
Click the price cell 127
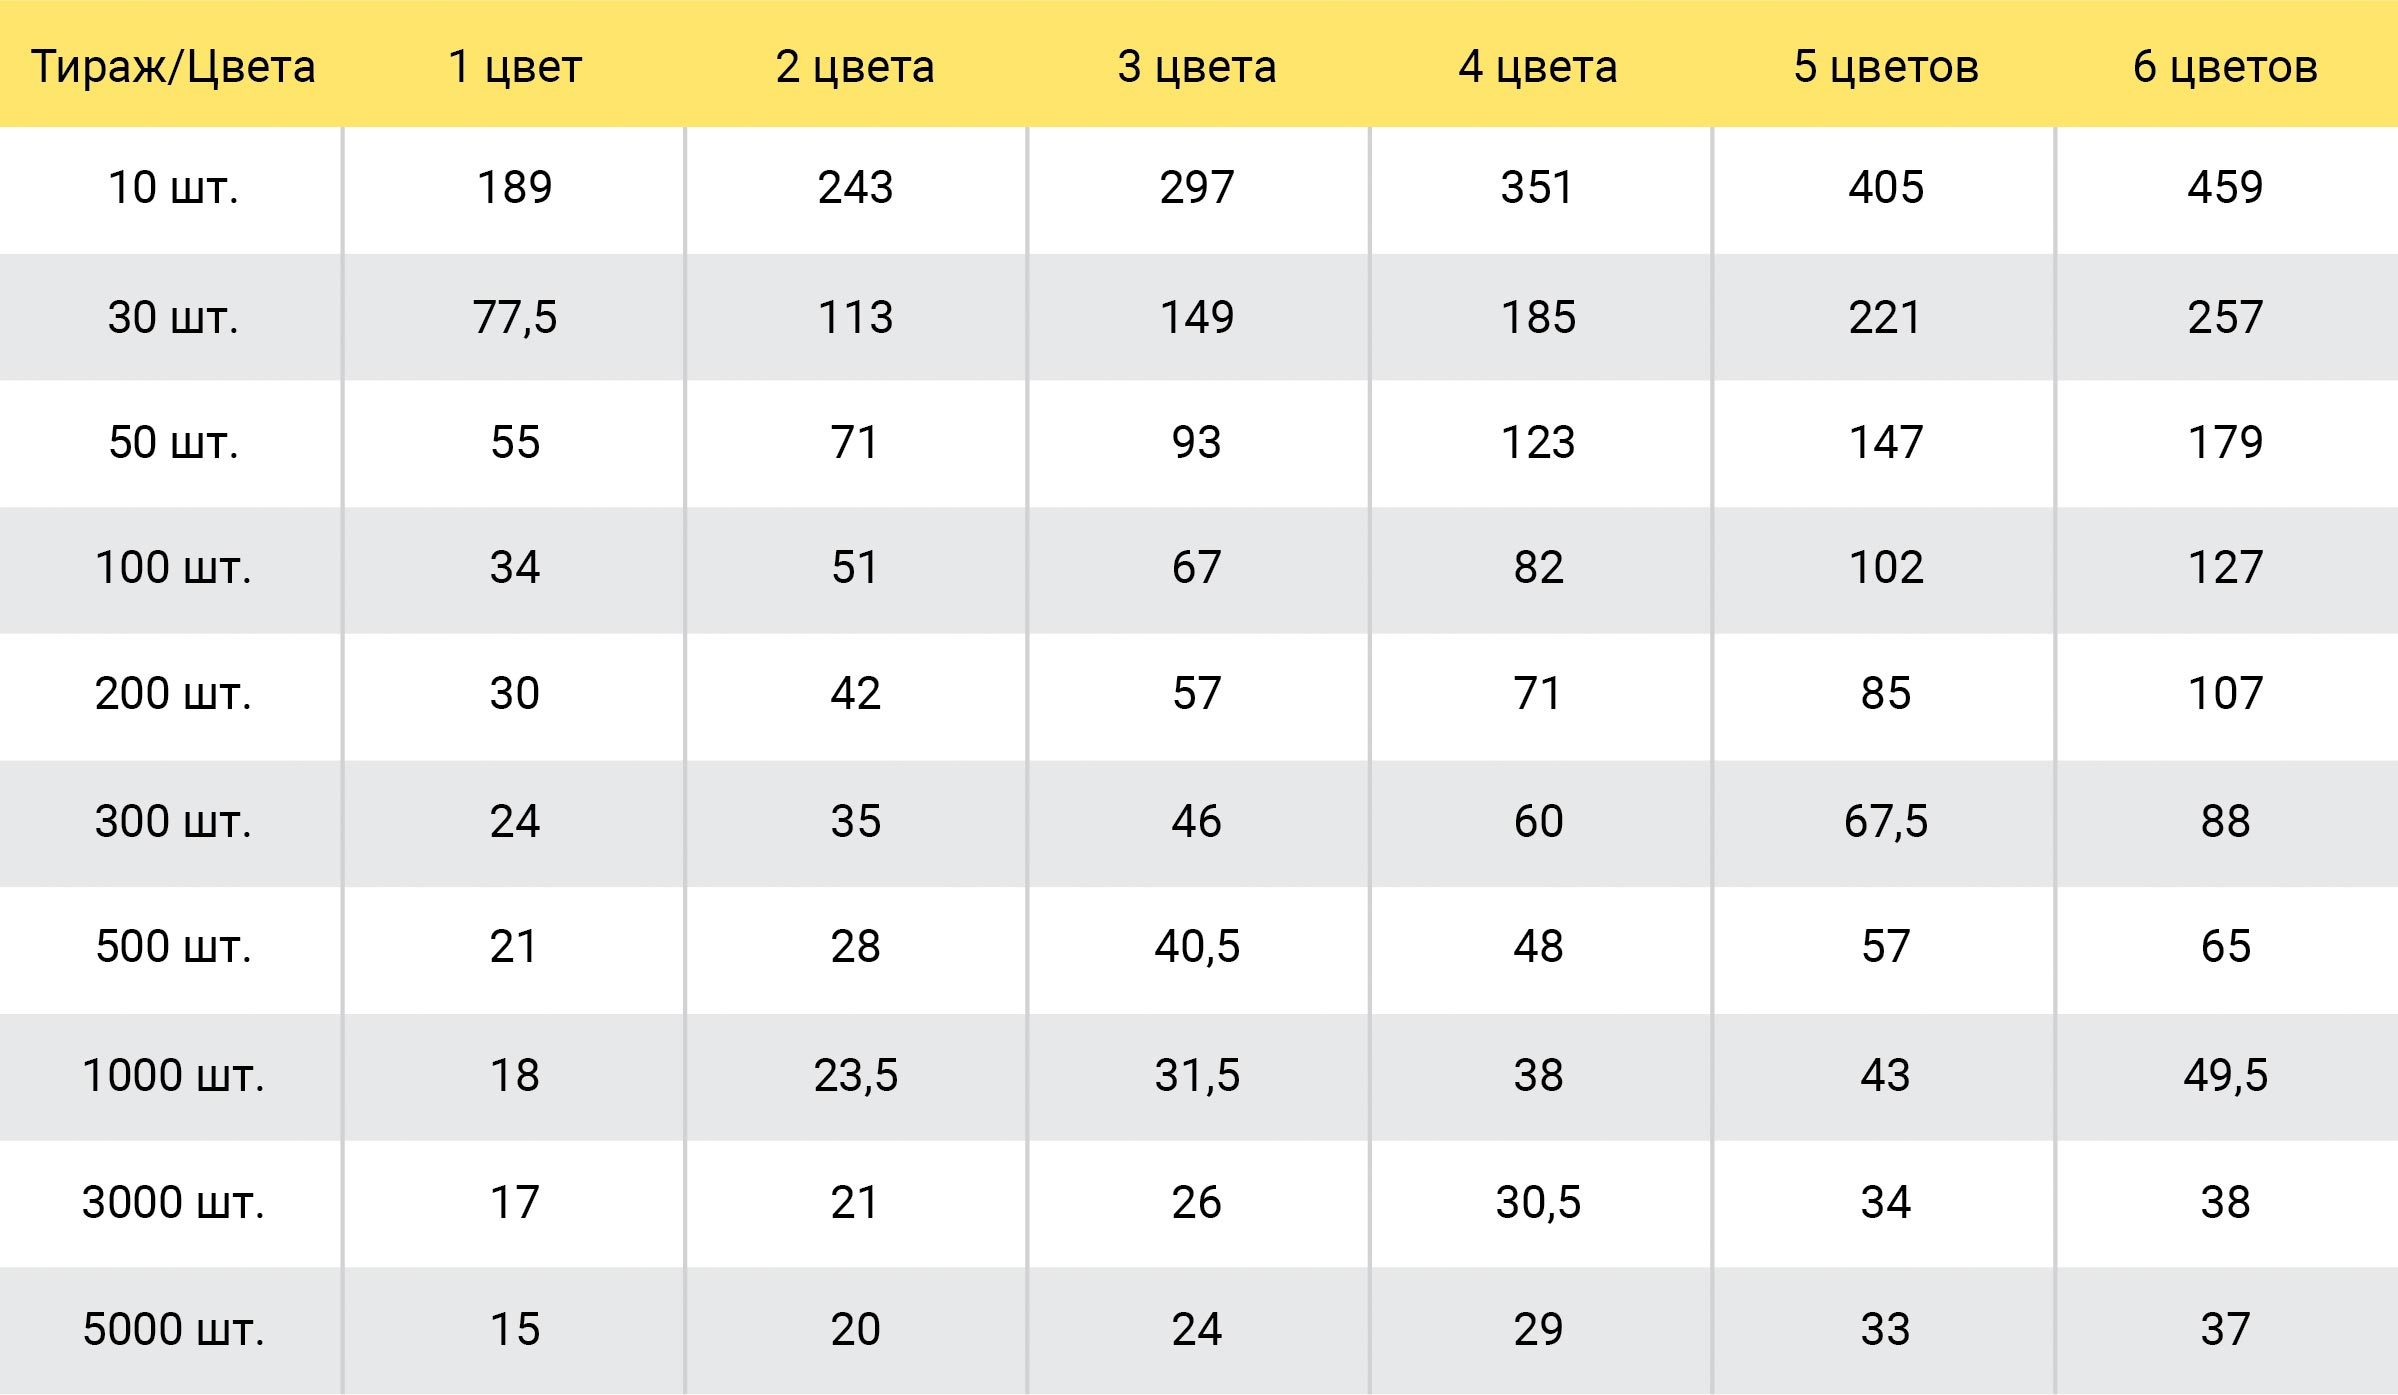[2225, 567]
